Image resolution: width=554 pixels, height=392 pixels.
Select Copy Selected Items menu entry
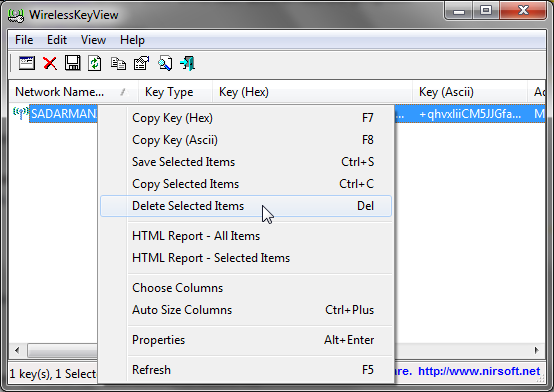[246, 184]
